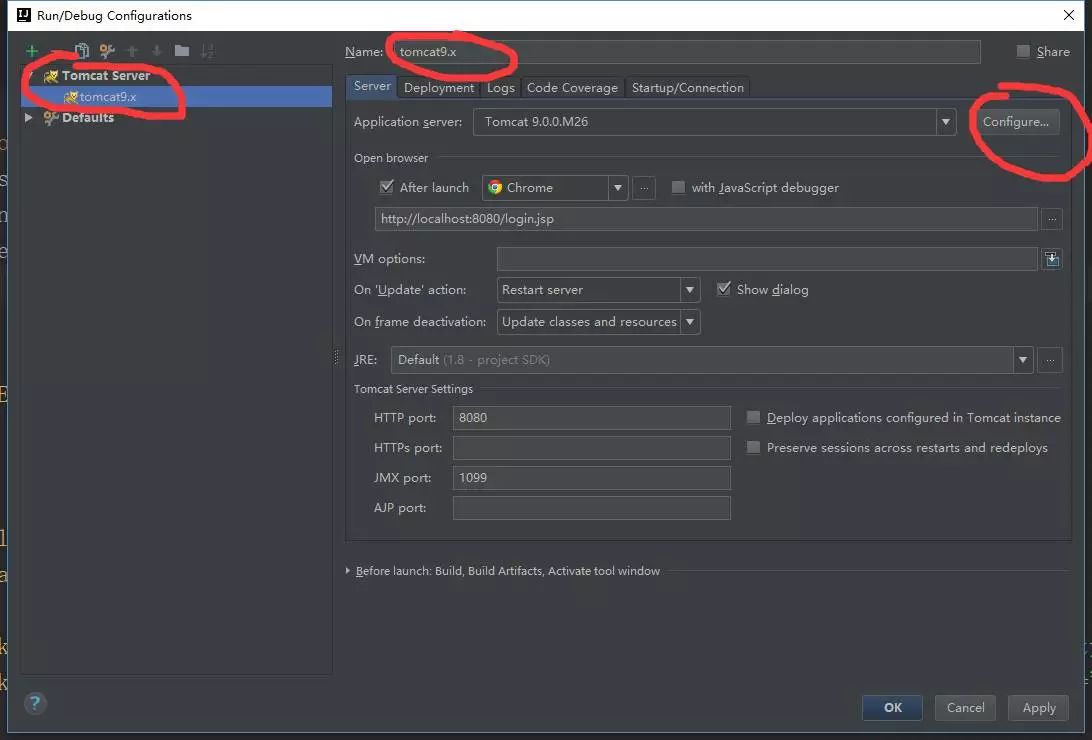Expand the Defaults tree node
The image size is (1092, 740).
point(29,118)
